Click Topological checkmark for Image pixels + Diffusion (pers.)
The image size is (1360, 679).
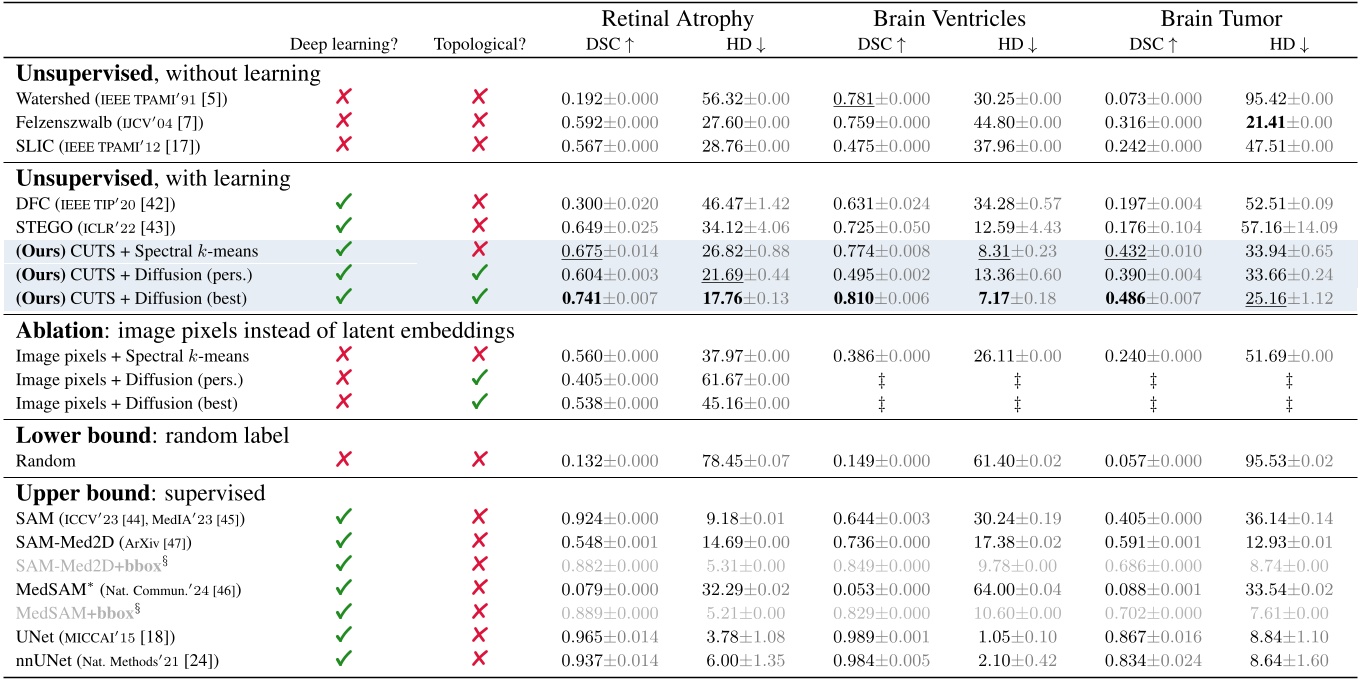[479, 379]
